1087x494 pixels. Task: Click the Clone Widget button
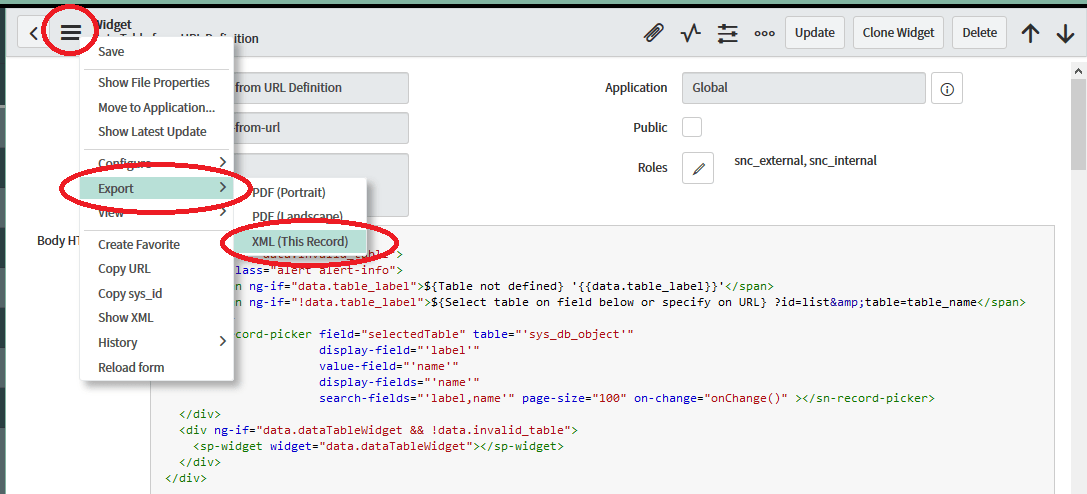898,33
